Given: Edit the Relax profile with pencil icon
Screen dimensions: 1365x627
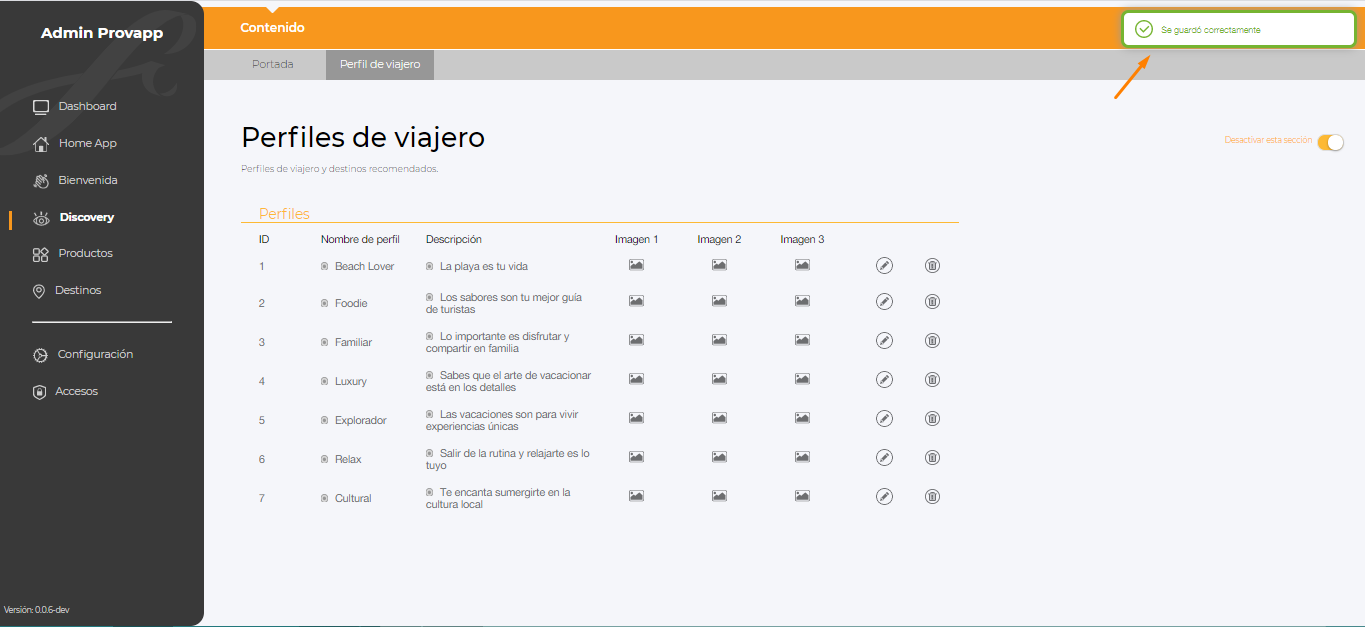Looking at the screenshot, I should point(884,458).
